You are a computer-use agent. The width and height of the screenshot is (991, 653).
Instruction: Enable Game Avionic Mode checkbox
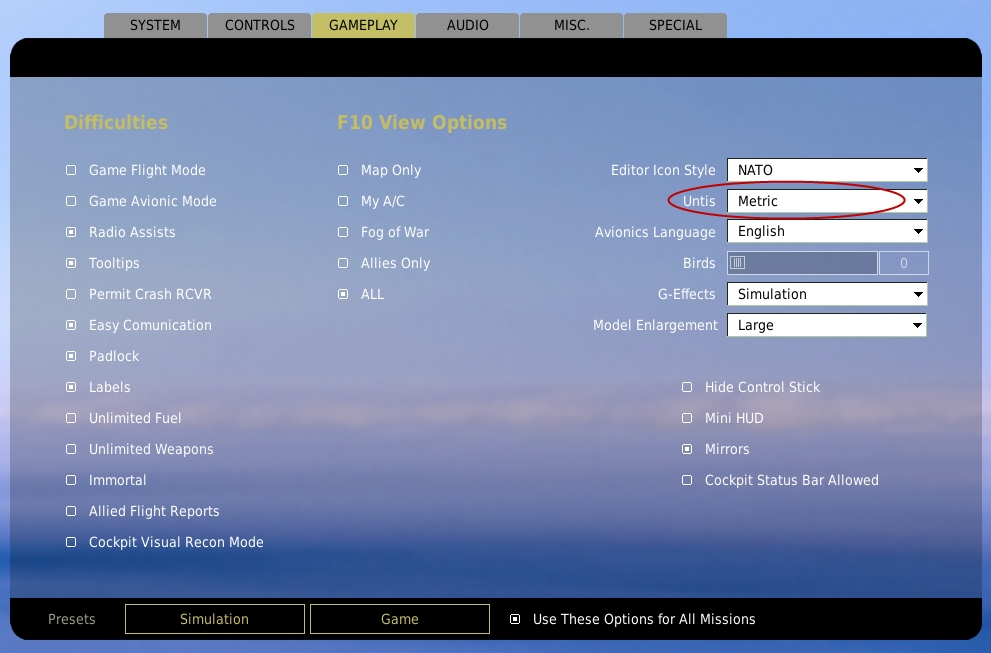[x=71, y=201]
